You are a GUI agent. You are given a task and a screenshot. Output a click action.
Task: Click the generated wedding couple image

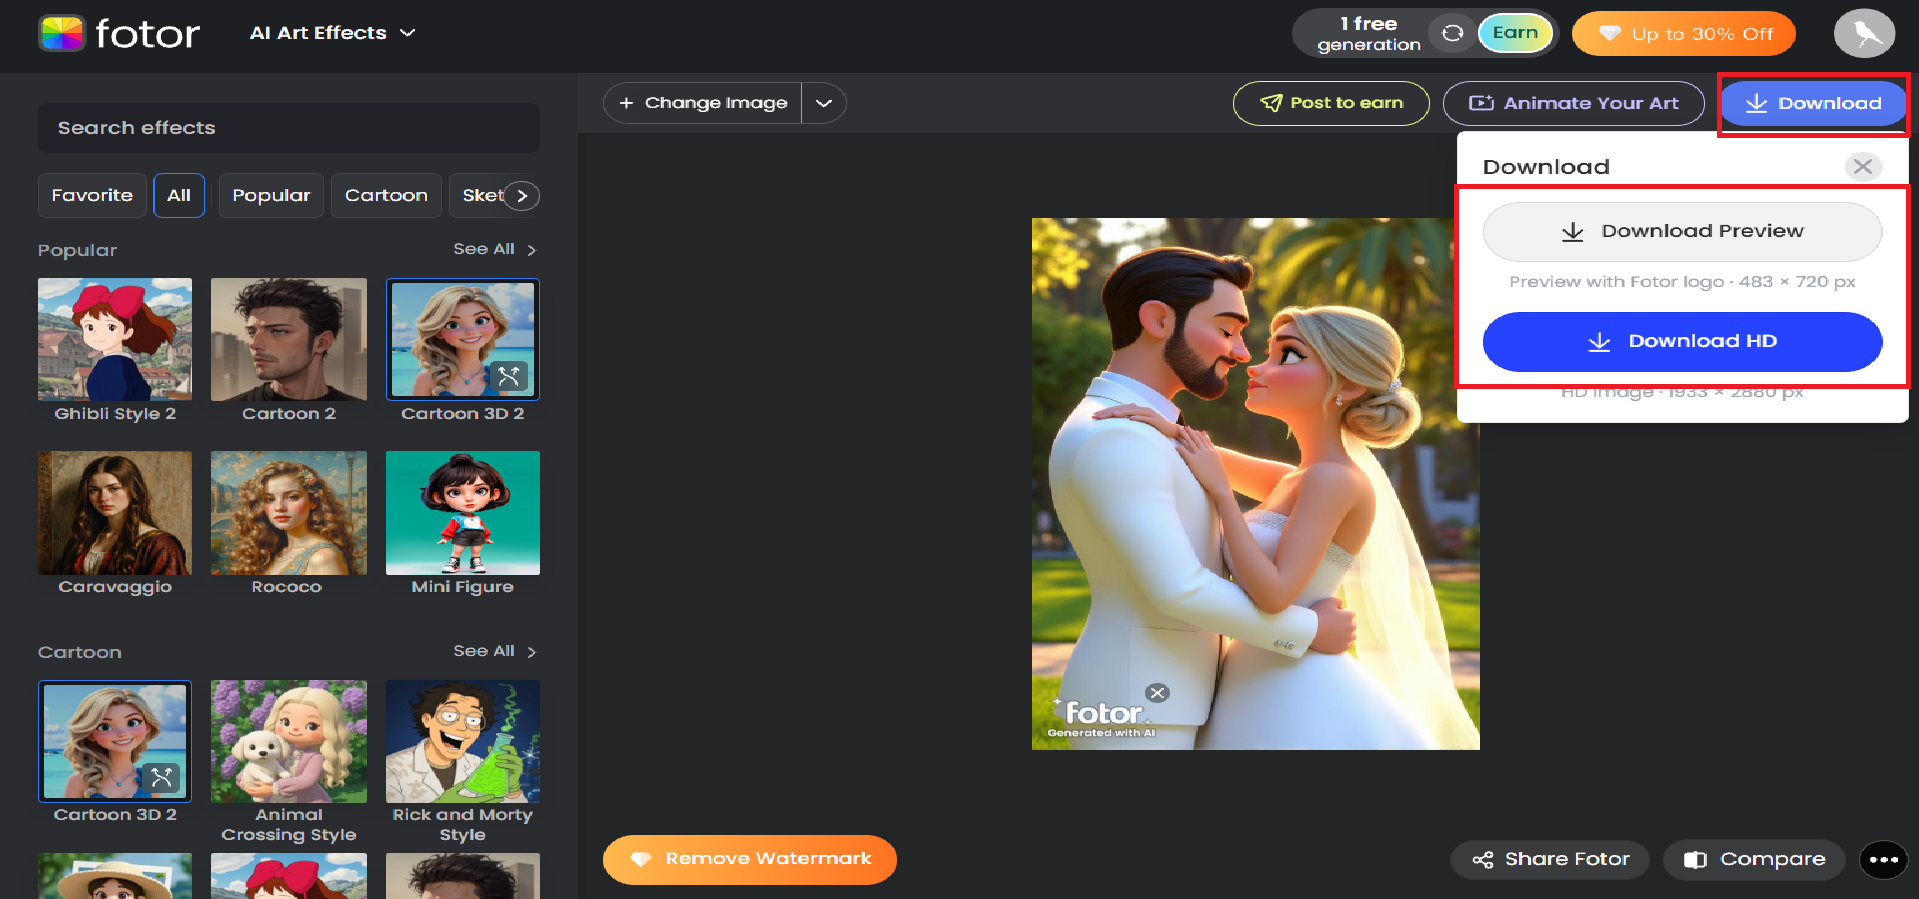1255,484
